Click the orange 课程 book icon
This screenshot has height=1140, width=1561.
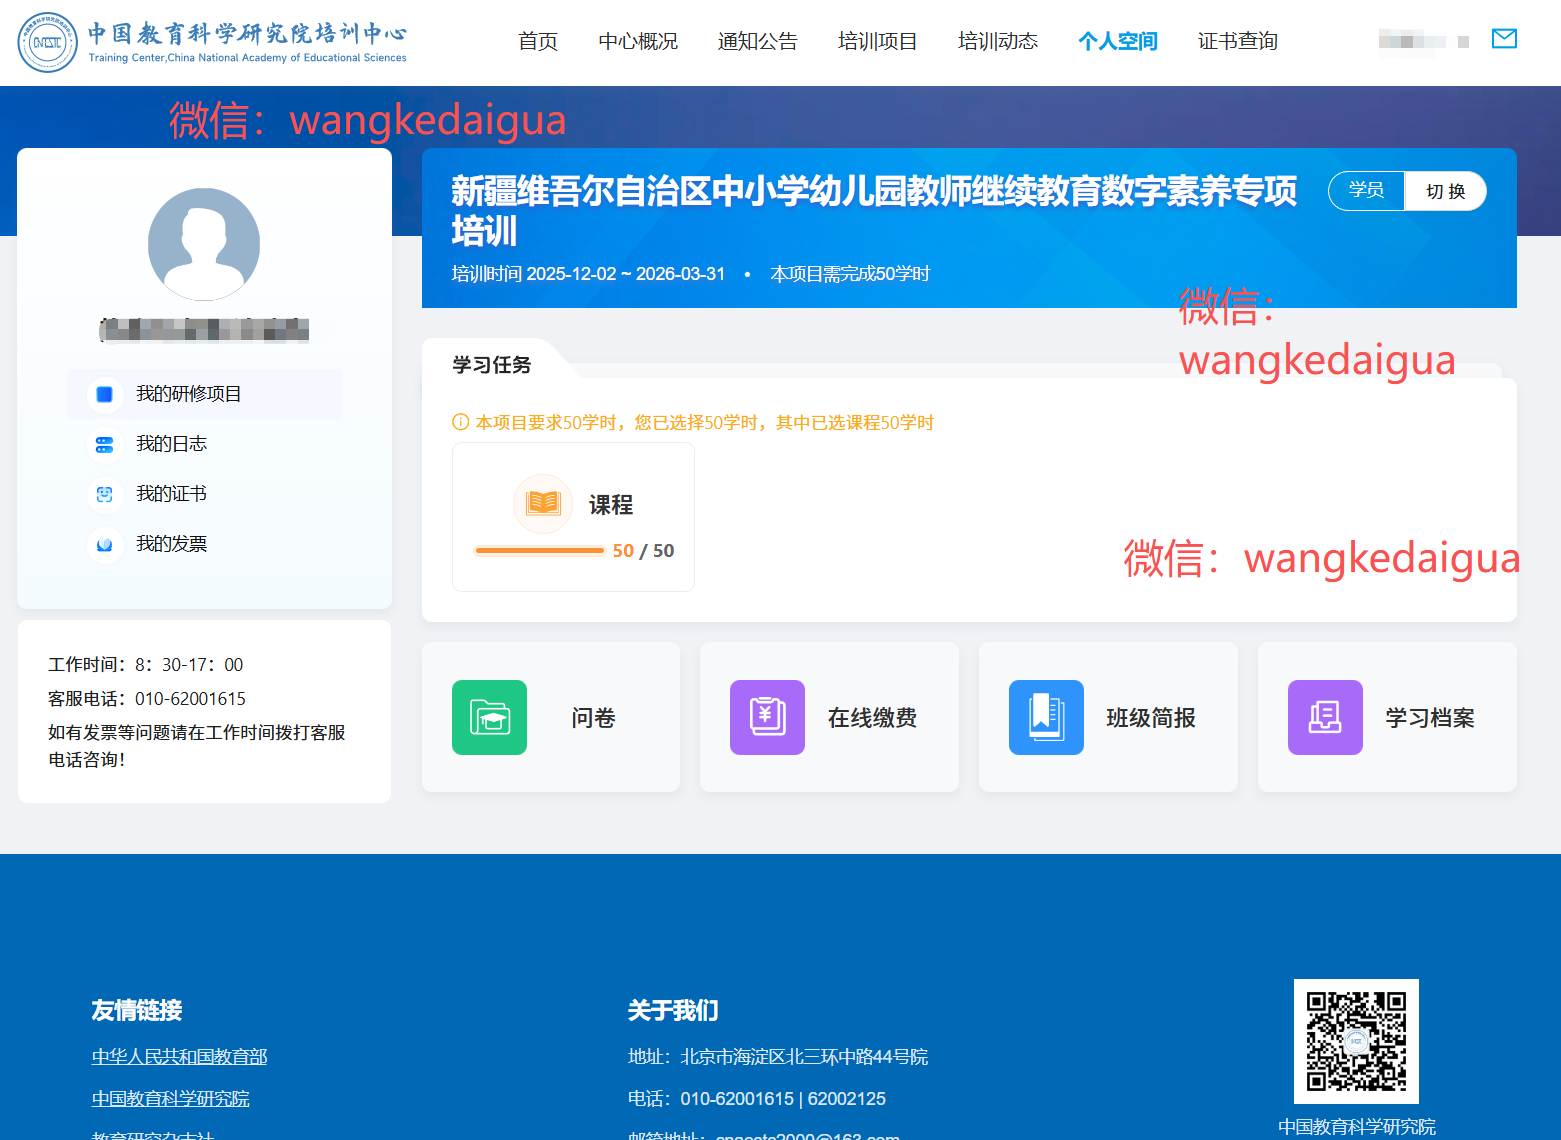[543, 503]
